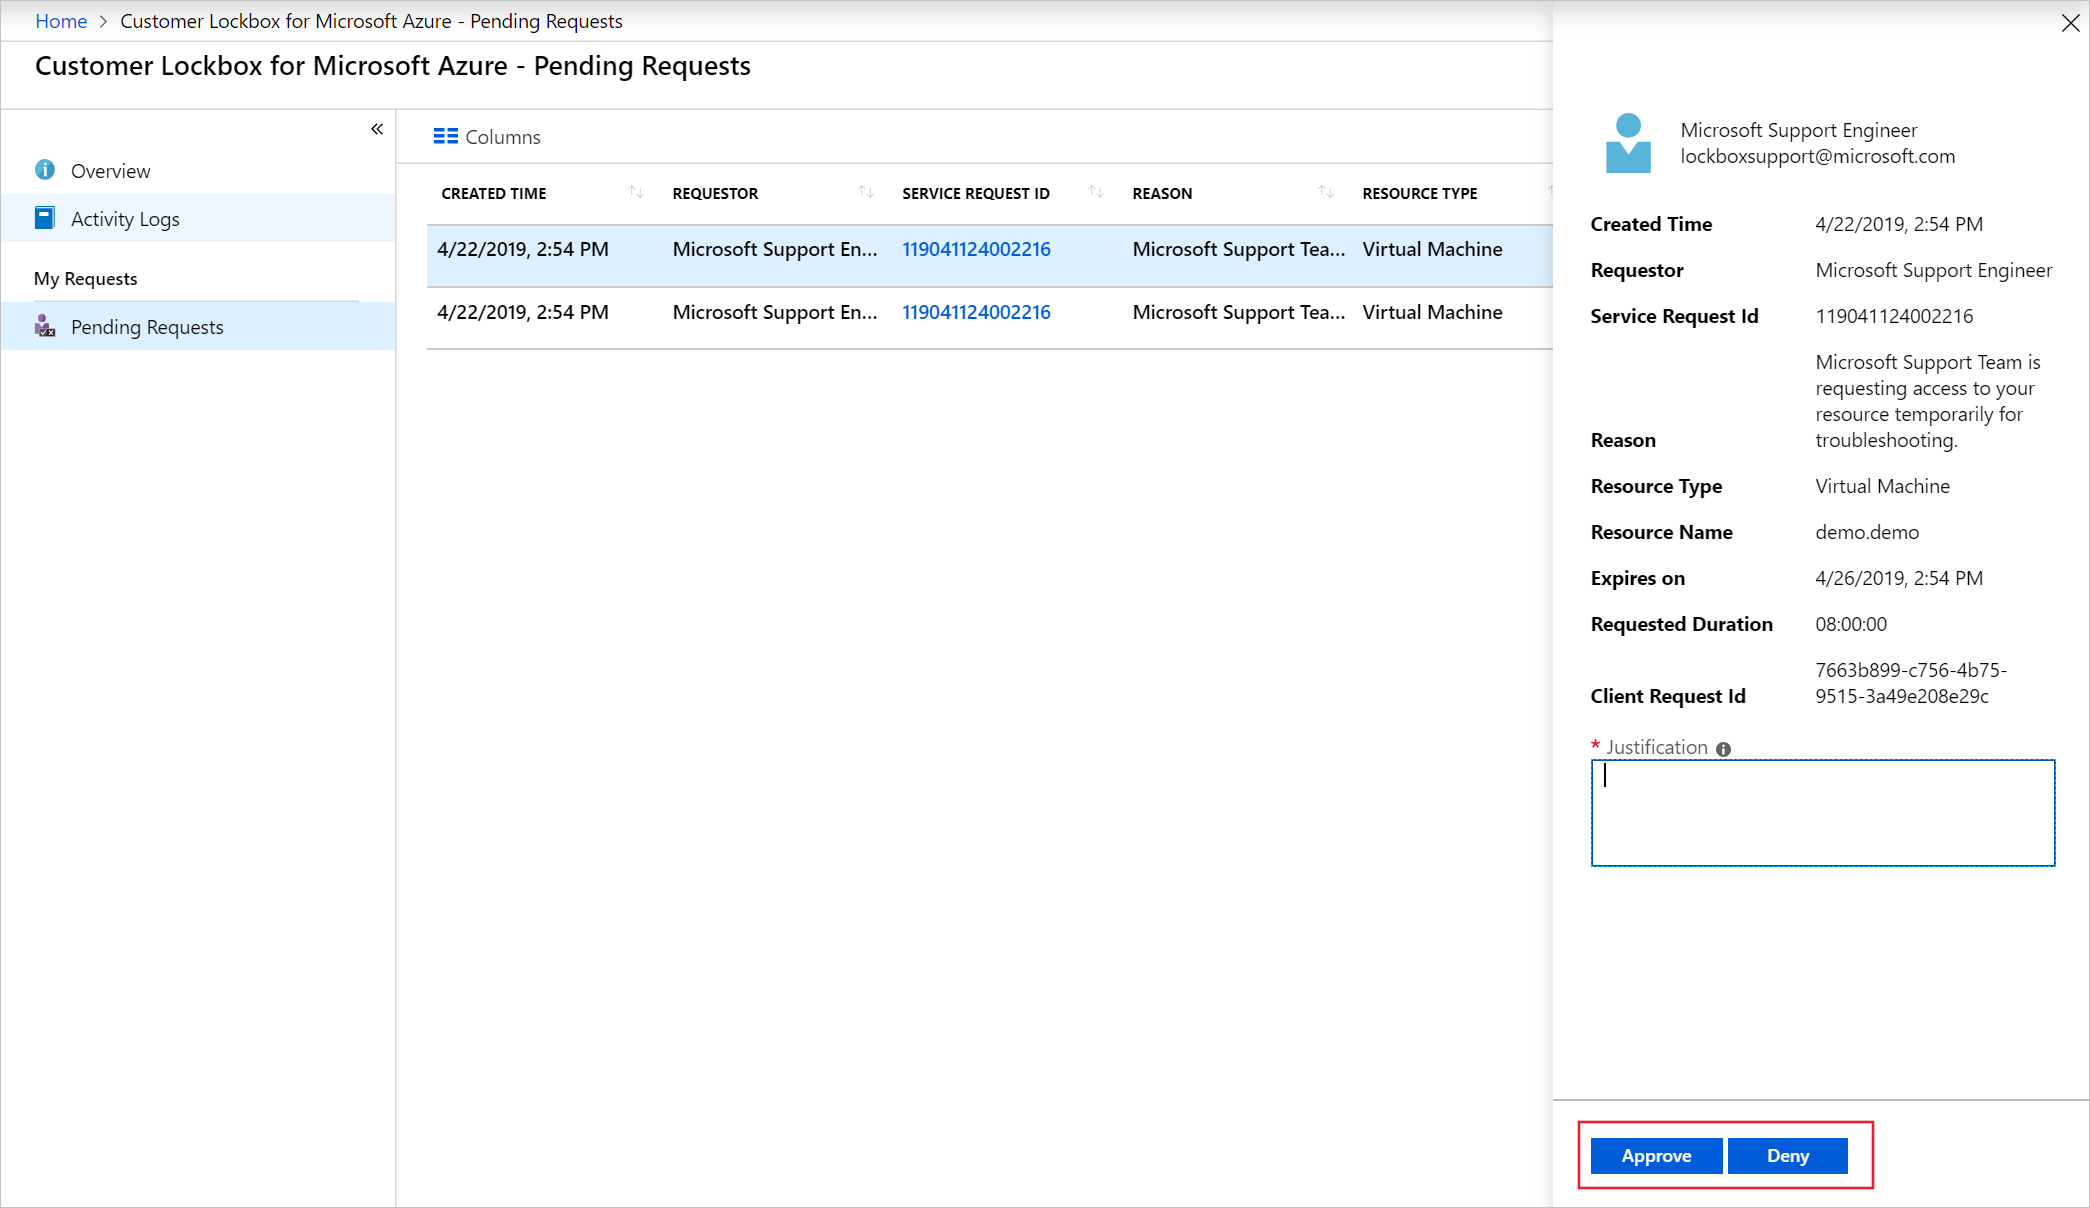This screenshot has height=1208, width=2090.
Task: Click the Pending Requests person icon
Action: point(45,326)
